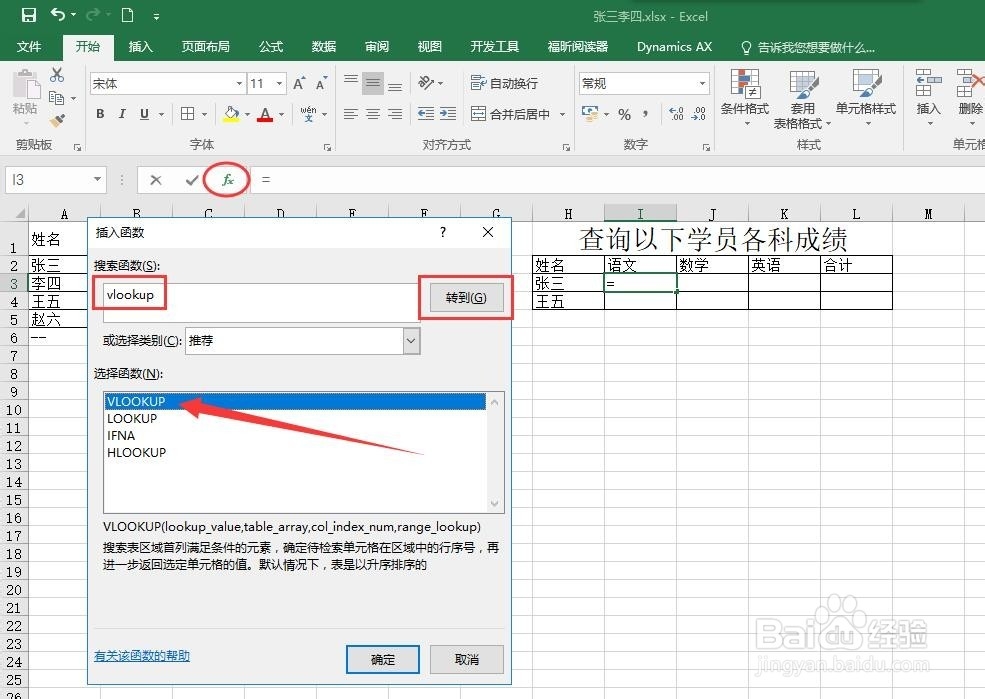The height and width of the screenshot is (699, 985).
Task: Open 有关该函数的帮助 link
Action: 142,656
